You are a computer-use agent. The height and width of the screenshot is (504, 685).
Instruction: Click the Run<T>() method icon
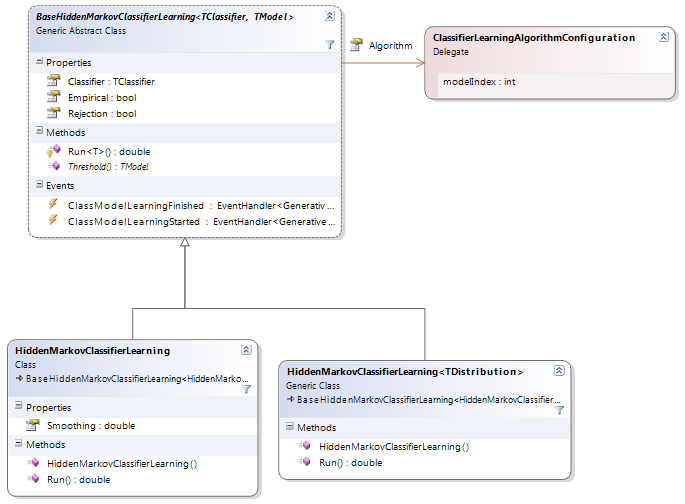53,151
